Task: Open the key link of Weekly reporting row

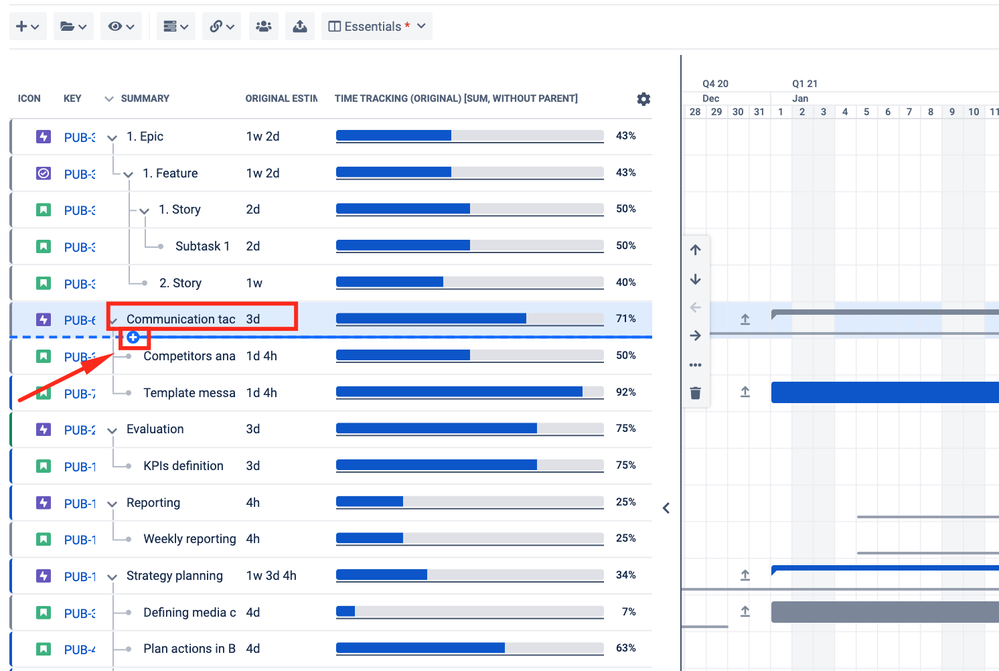Action: (80, 540)
